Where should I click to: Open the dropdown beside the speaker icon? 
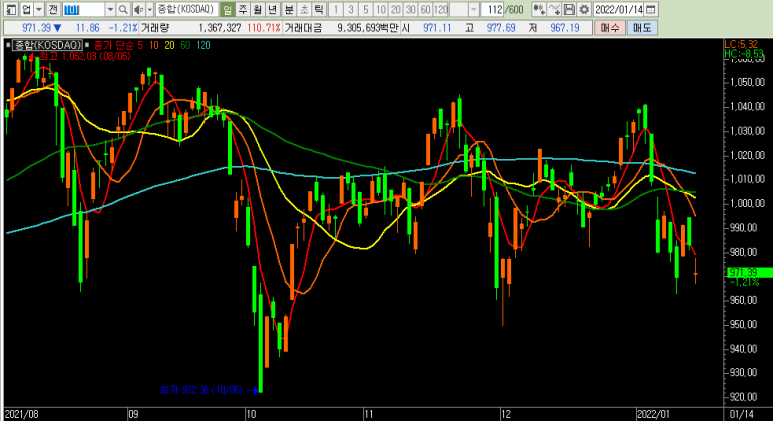149,9
